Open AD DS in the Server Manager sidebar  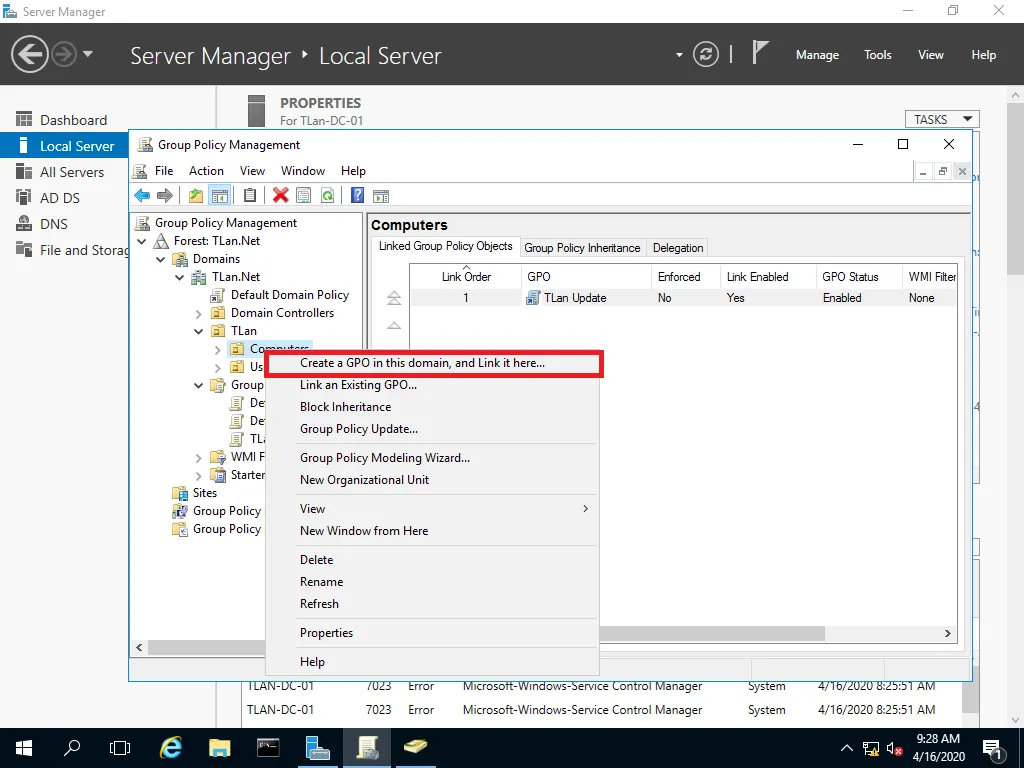click(59, 198)
